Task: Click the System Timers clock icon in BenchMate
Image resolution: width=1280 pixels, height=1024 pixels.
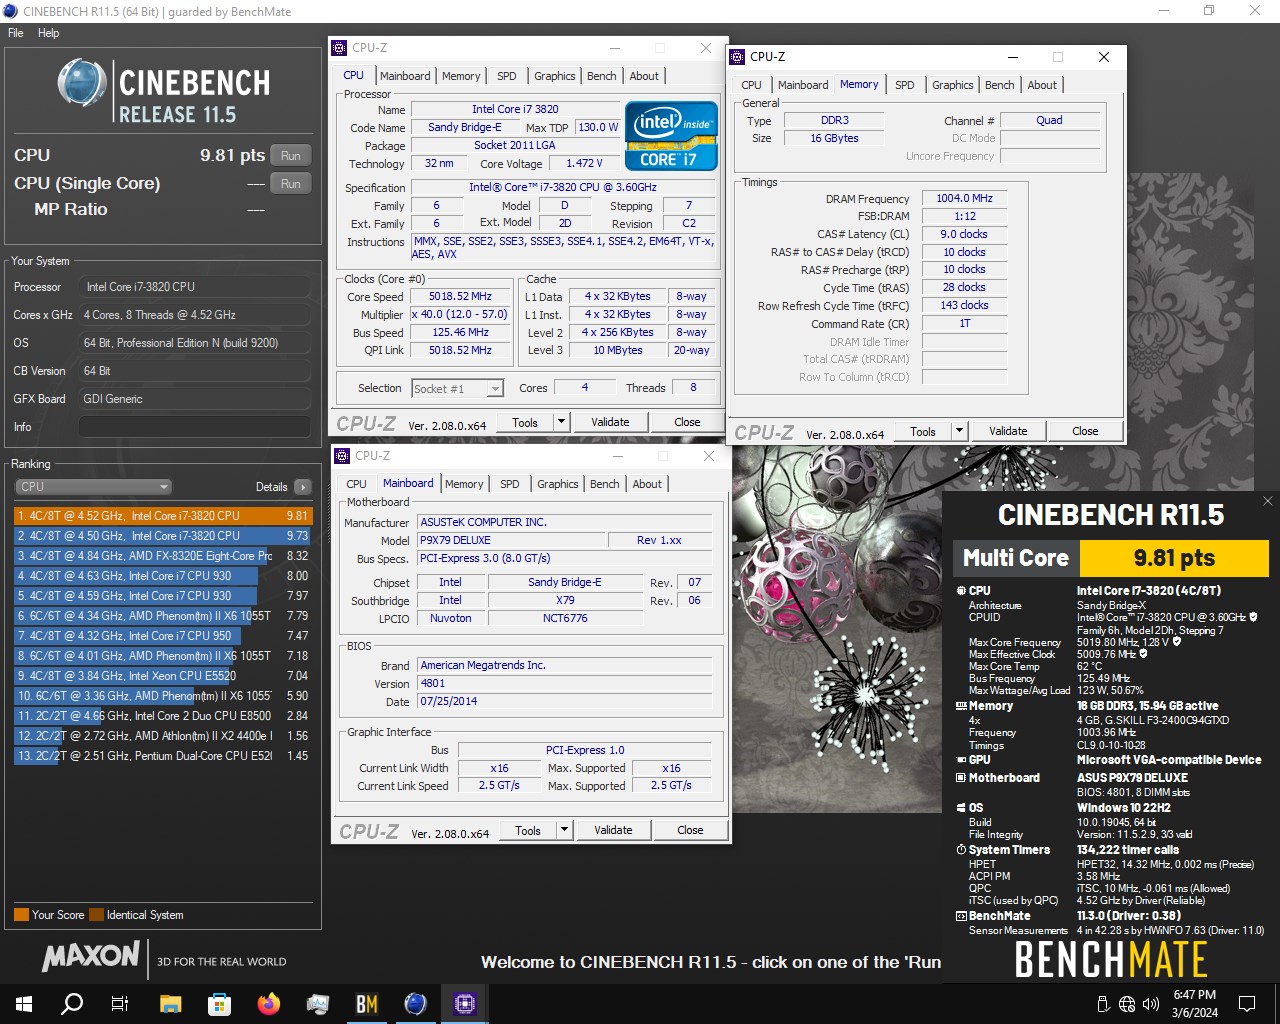Action: (961, 850)
